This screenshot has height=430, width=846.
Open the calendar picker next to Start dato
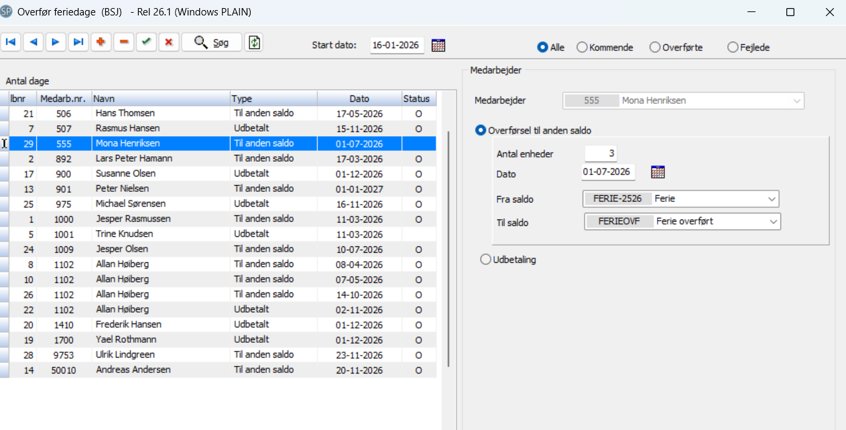439,45
